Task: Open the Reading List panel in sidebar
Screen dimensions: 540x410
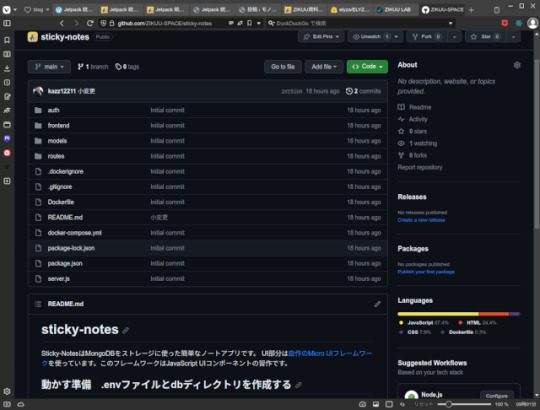Action: click(7, 54)
